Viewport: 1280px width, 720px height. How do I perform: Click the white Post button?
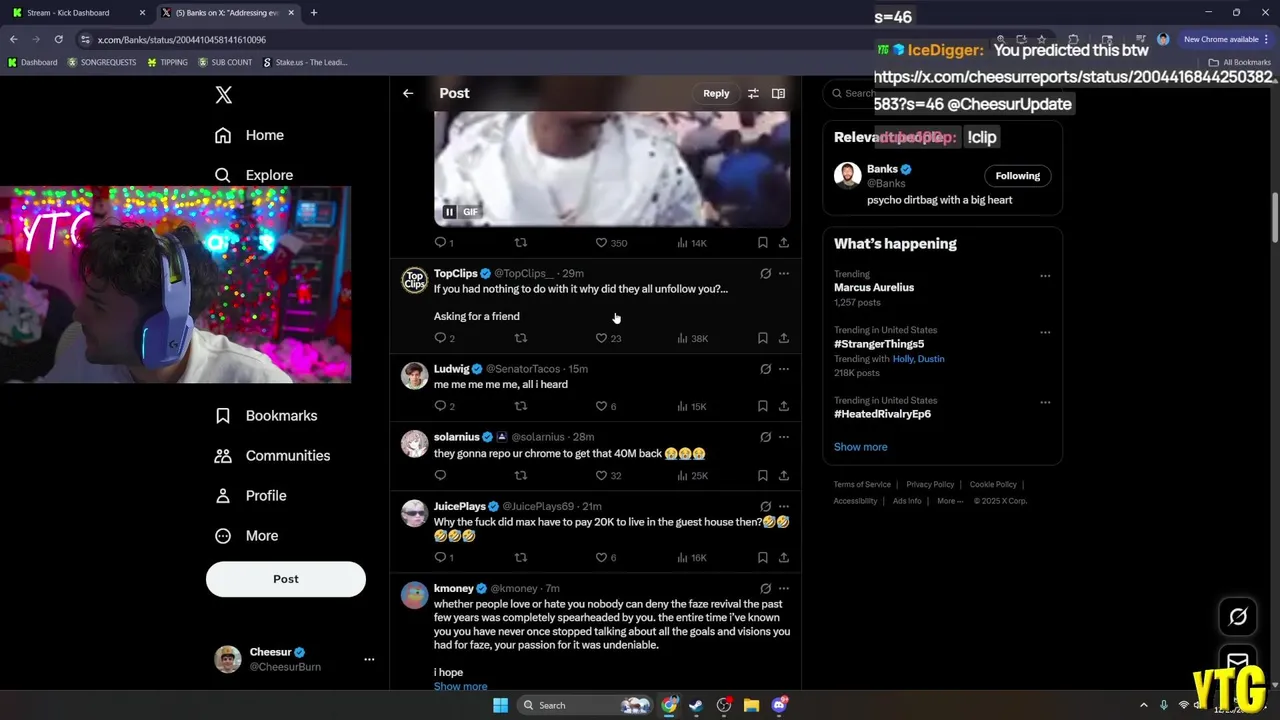pos(286,579)
